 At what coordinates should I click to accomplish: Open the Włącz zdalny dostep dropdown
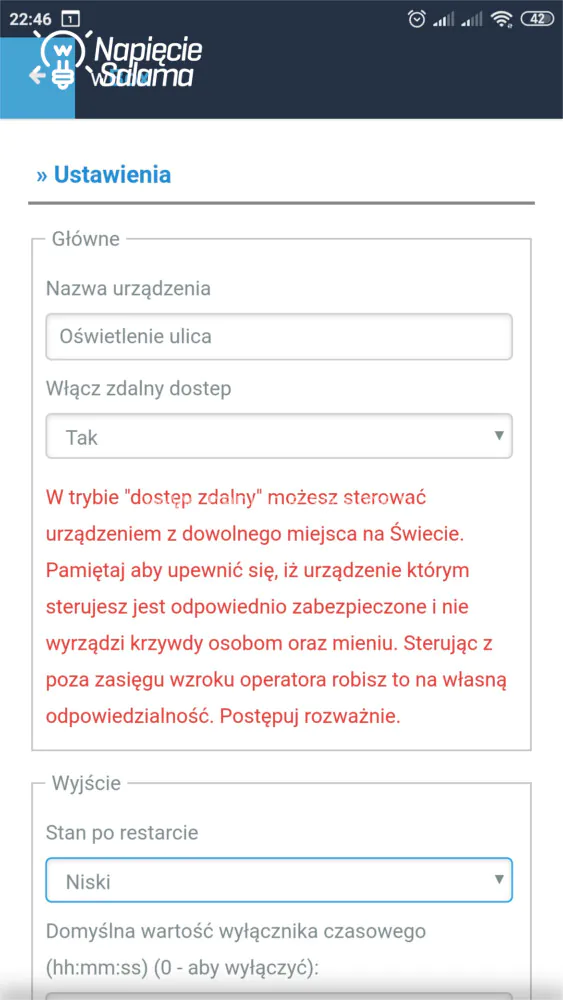pos(279,436)
